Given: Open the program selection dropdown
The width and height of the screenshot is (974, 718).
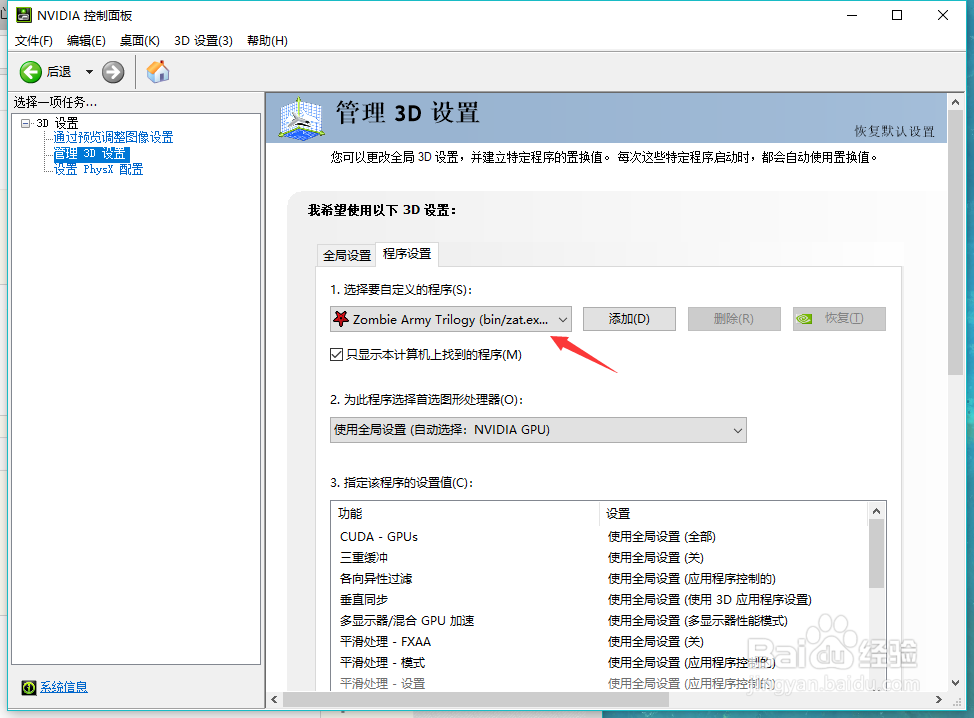Looking at the screenshot, I should click(450, 319).
